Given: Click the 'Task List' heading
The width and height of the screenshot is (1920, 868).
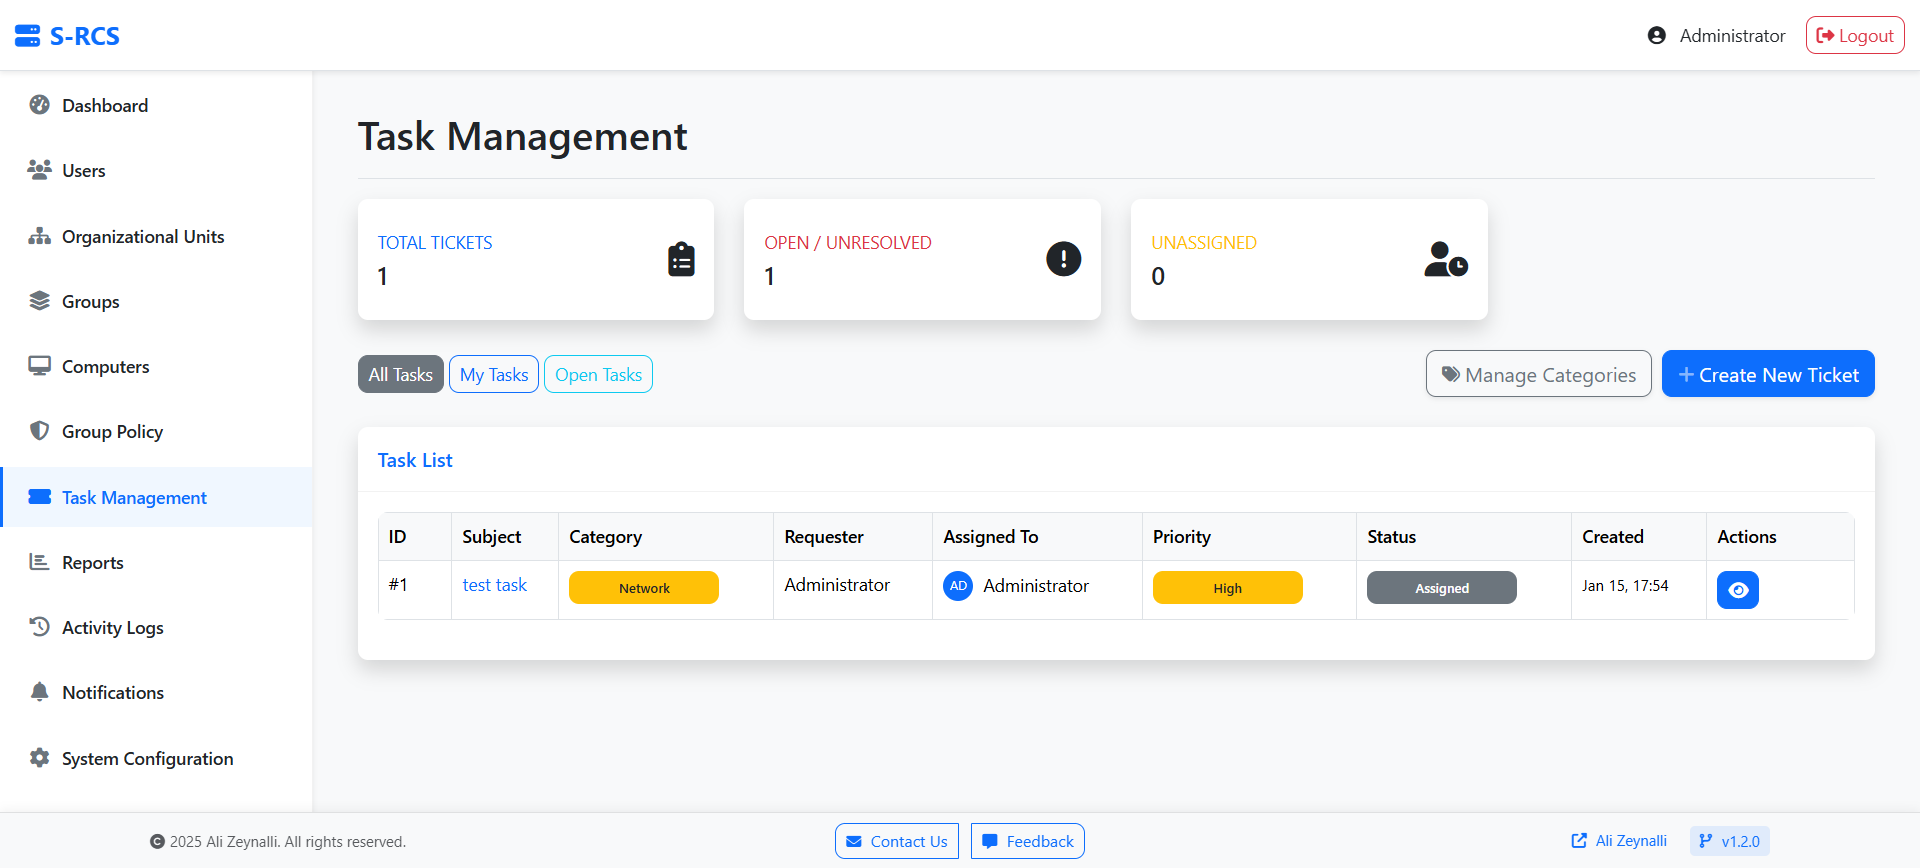Looking at the screenshot, I should pos(415,460).
